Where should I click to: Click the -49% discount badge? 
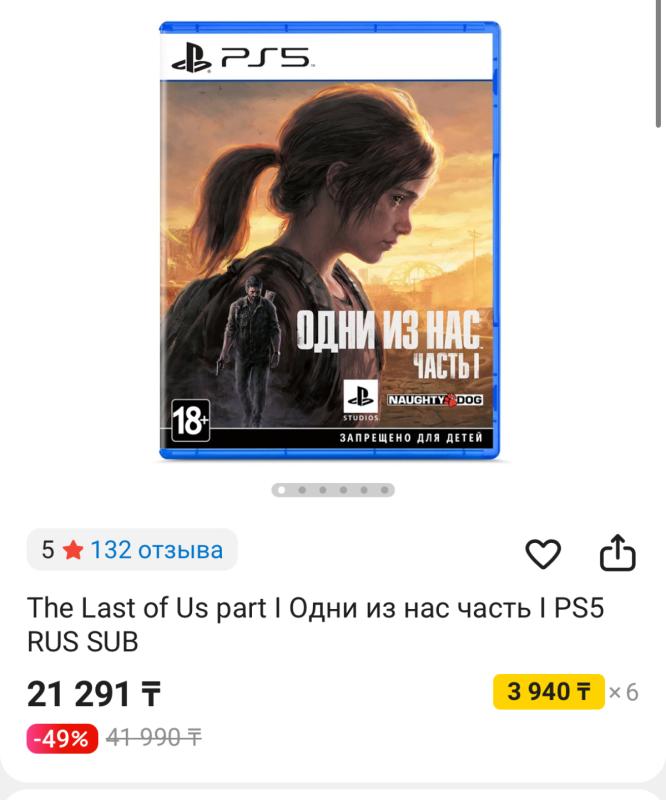(62, 738)
